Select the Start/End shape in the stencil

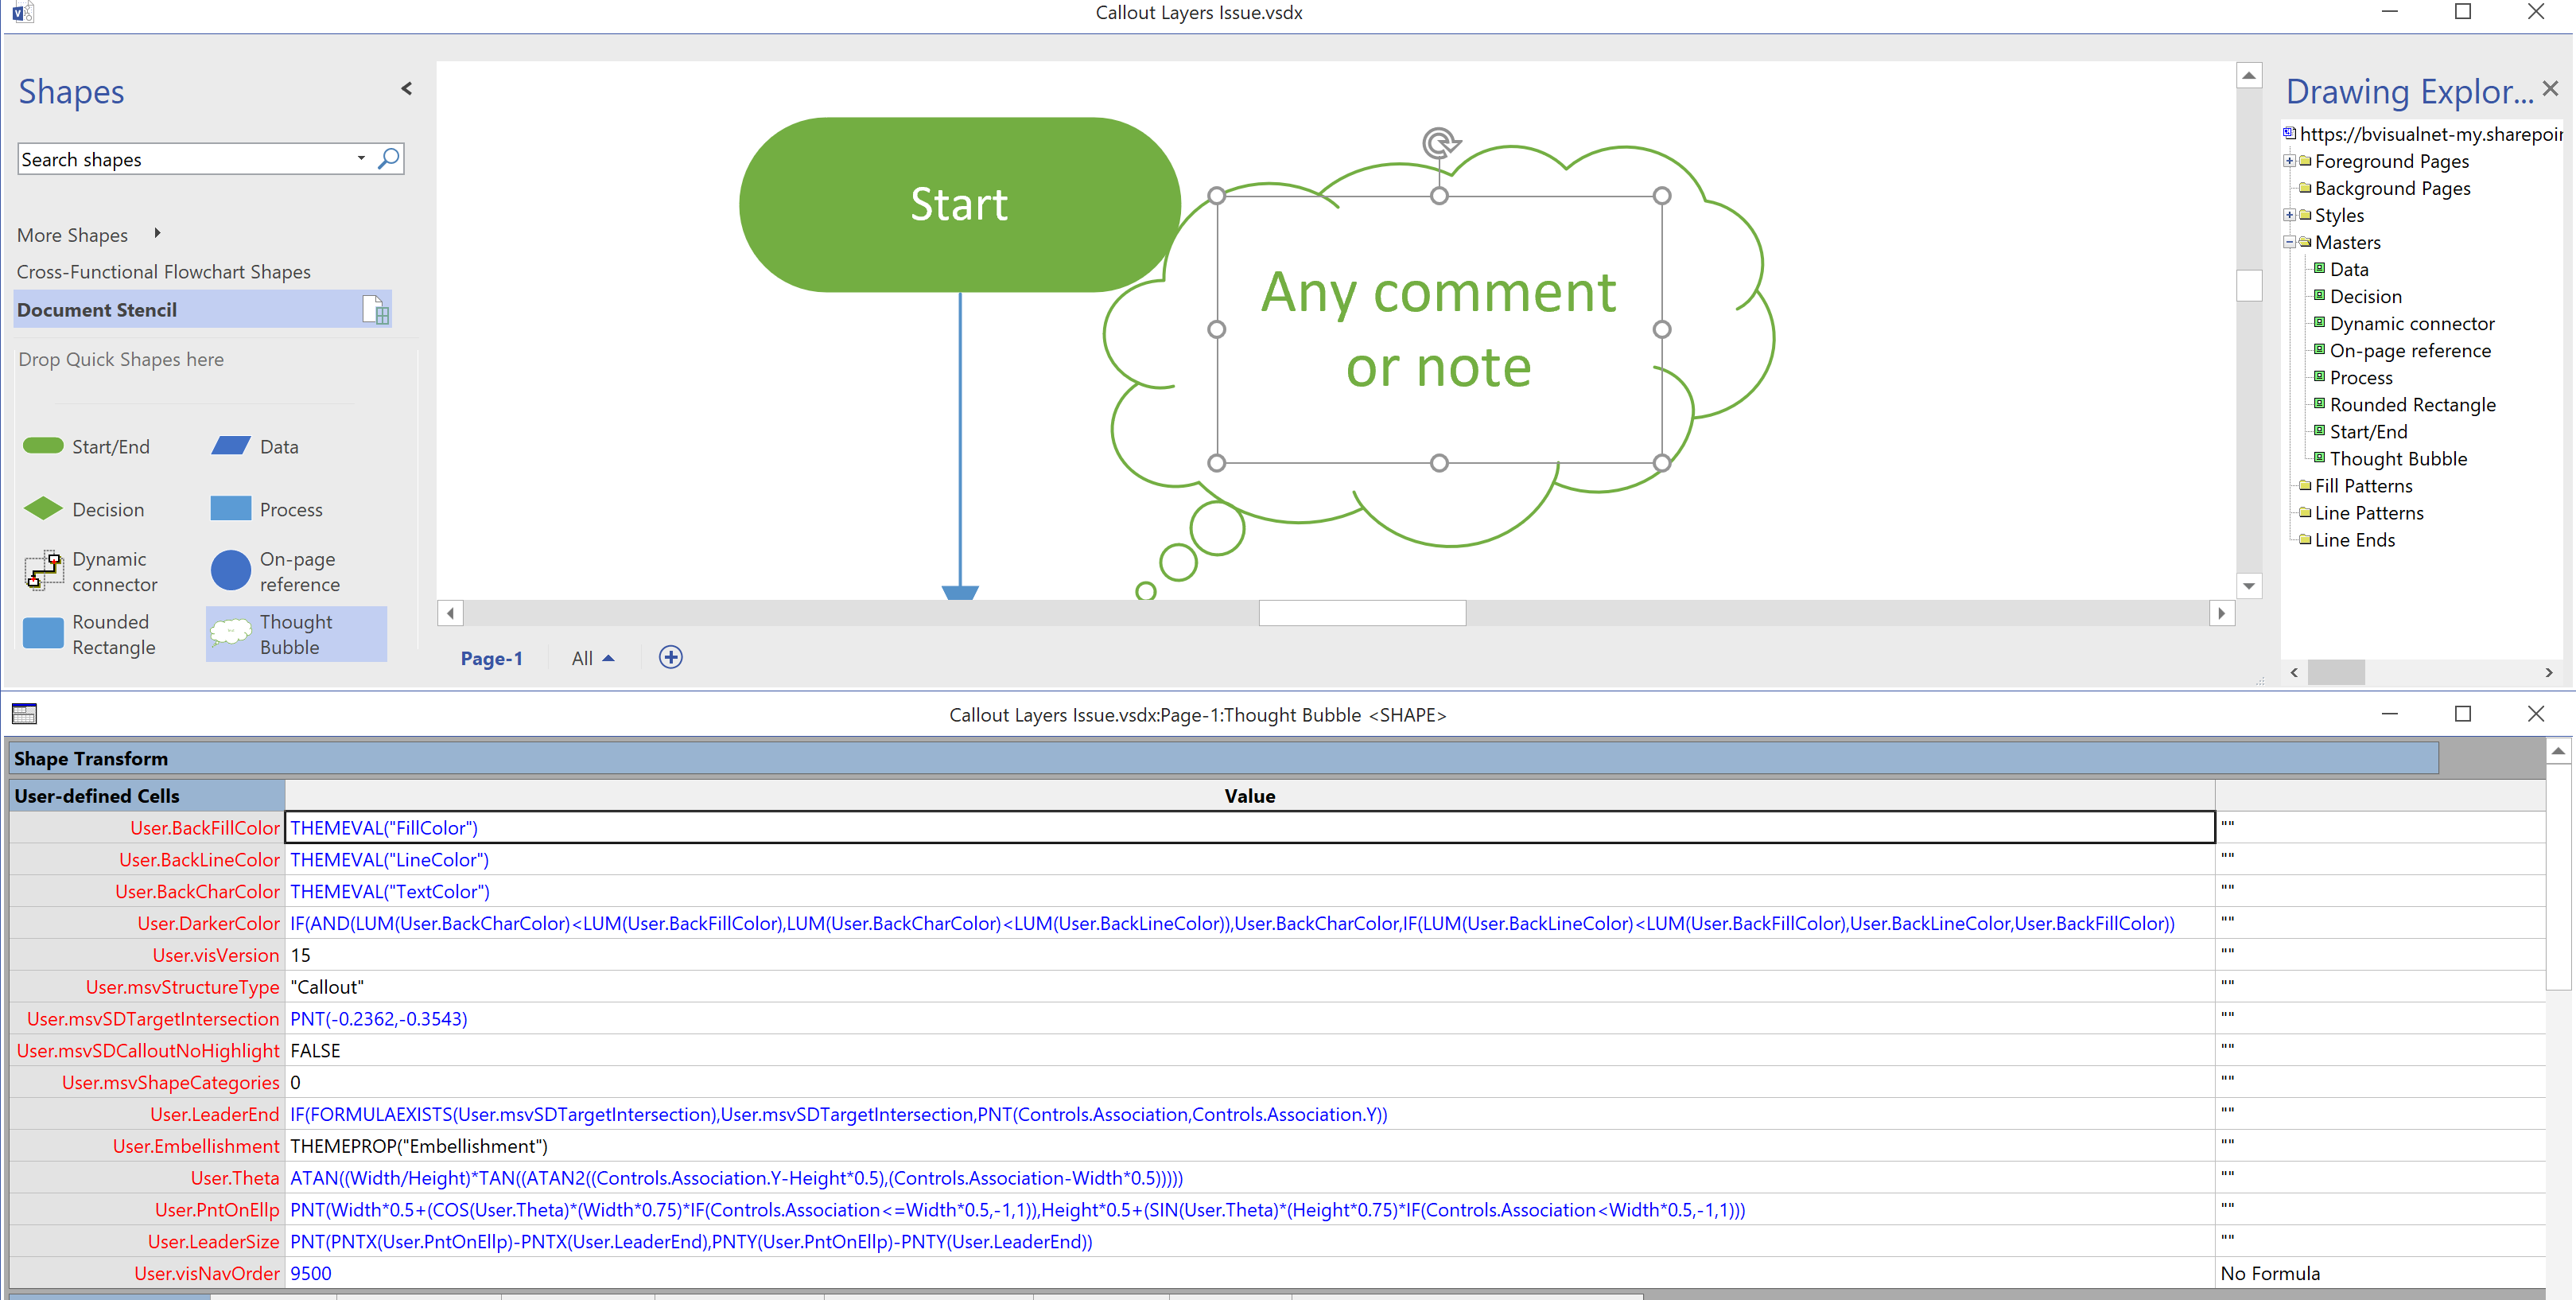coord(43,446)
